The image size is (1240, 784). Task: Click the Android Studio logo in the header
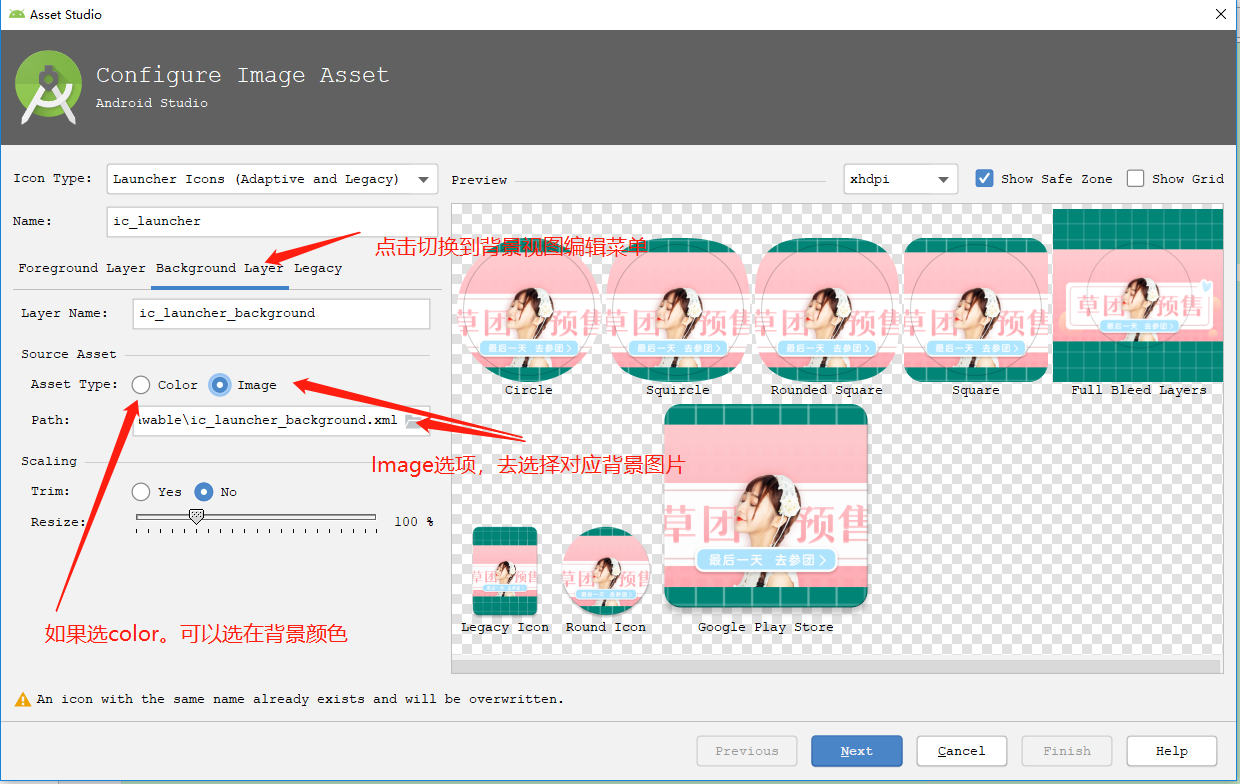pos(47,87)
